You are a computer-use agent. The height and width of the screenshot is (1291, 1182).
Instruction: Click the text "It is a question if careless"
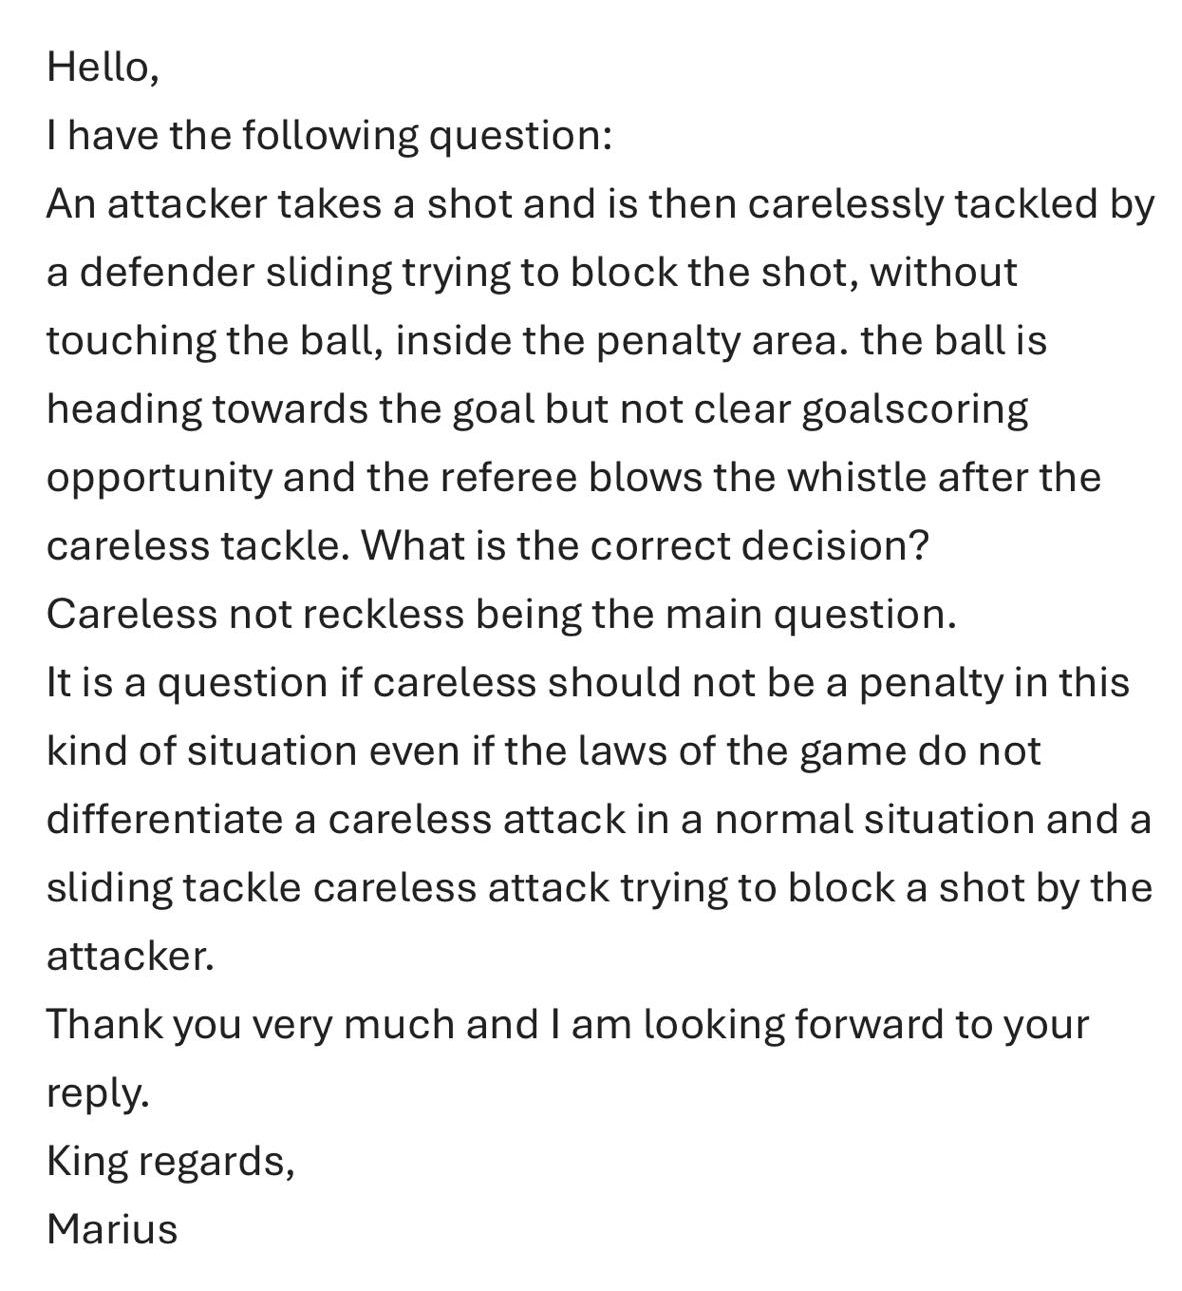tap(291, 683)
